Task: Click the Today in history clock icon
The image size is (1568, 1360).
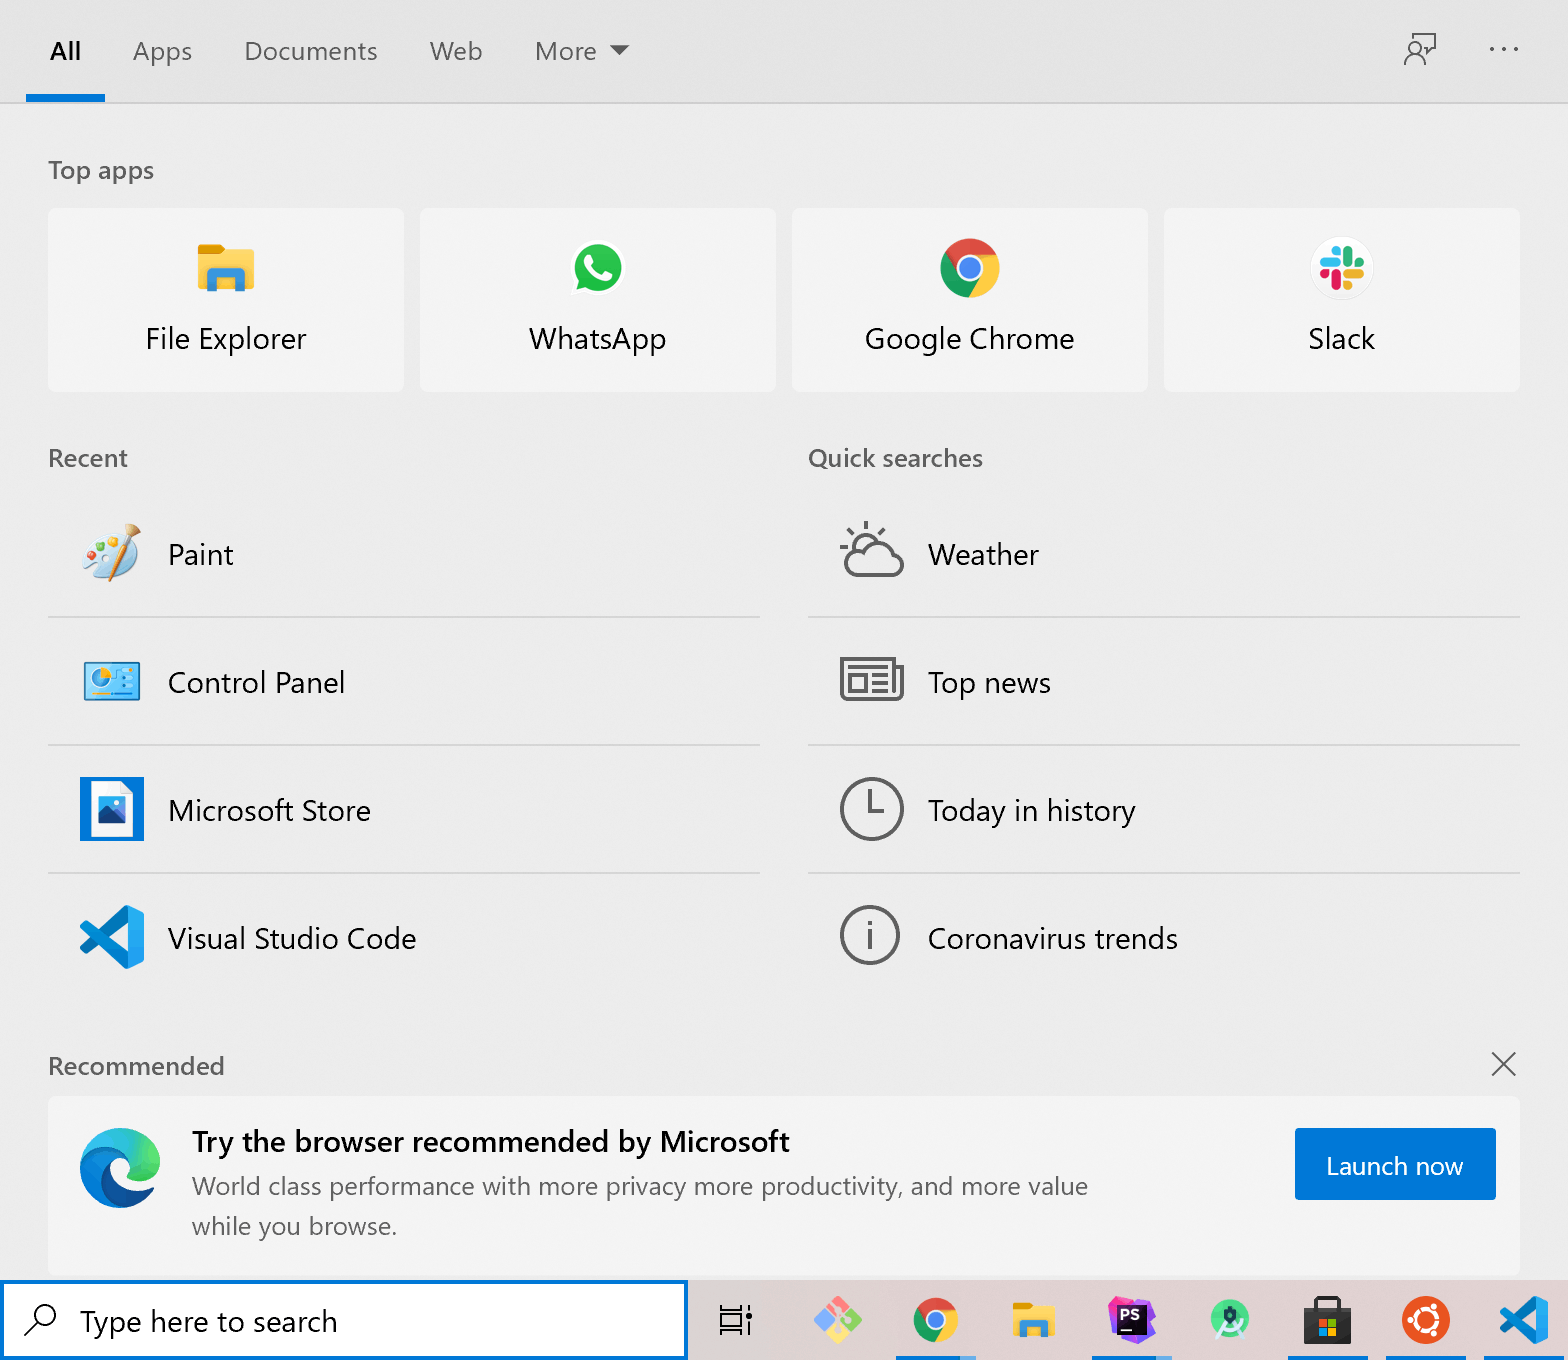Action: click(871, 809)
